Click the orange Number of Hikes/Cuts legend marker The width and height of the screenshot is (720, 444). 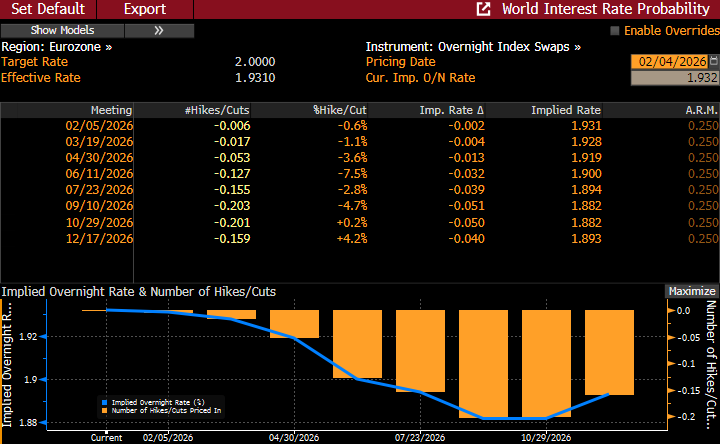coord(103,410)
